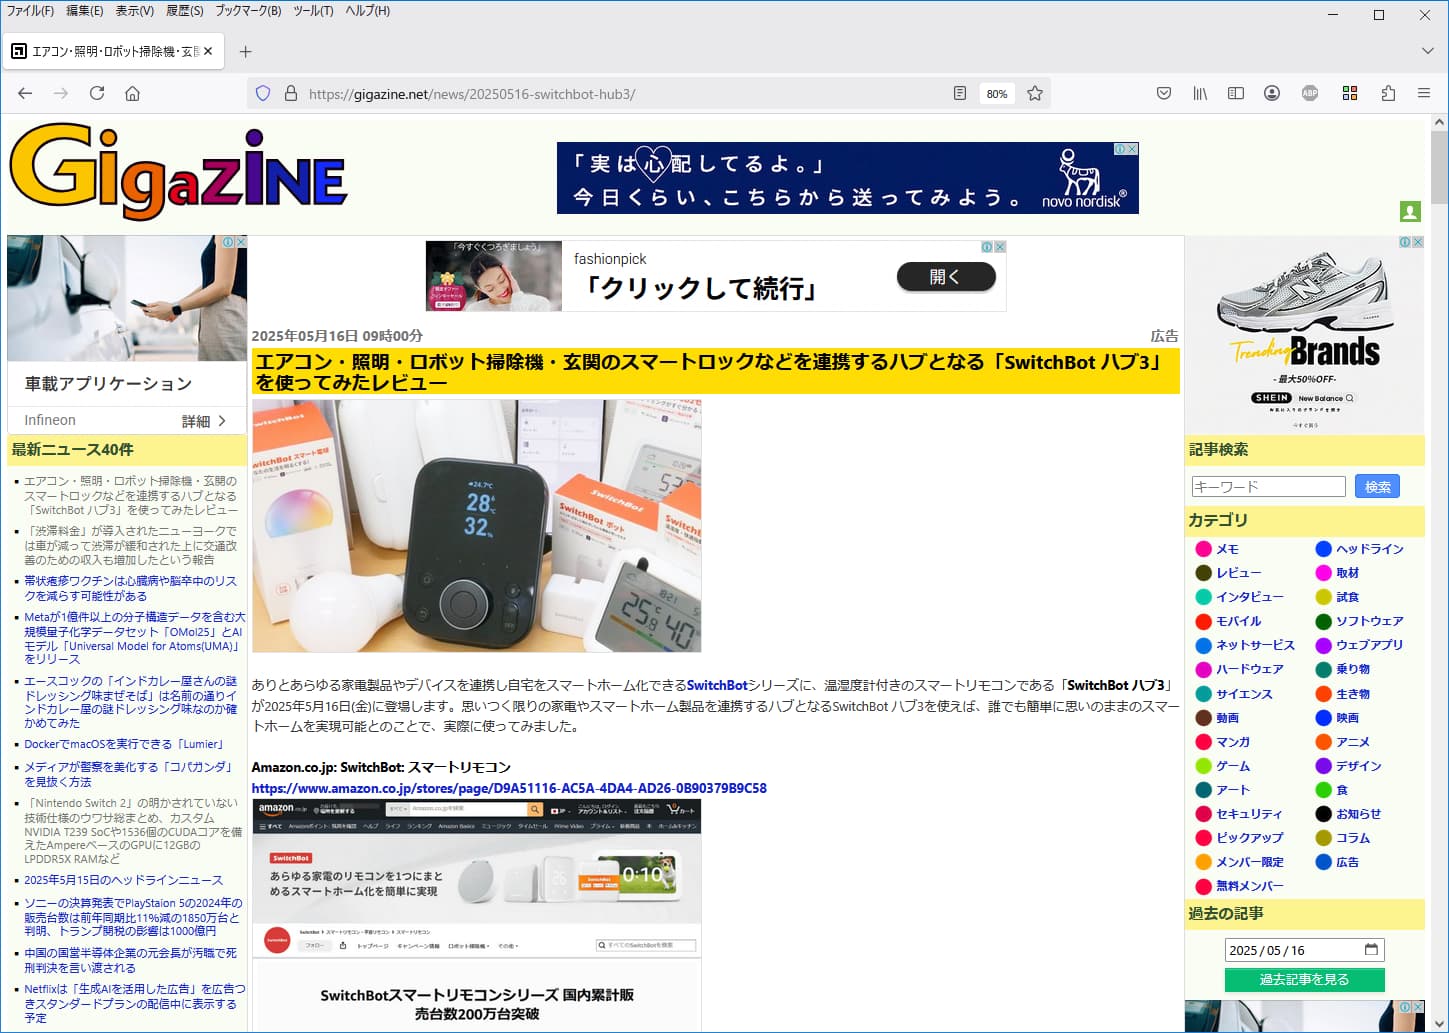Open the date picker calendar in past articles
This screenshot has height=1033, width=1449.
(1371, 950)
